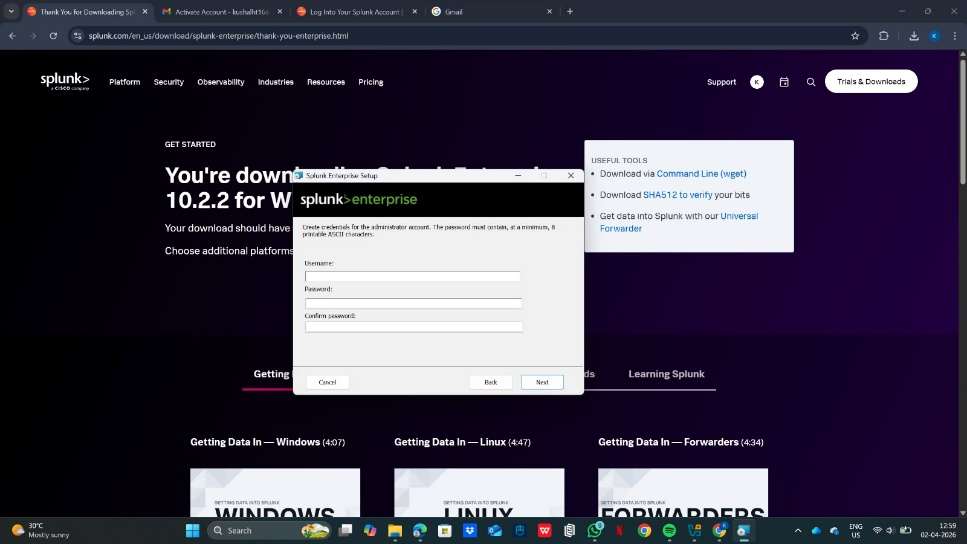The width and height of the screenshot is (967, 544).
Task: Open SHA512 to verify link
Action: click(x=677, y=195)
